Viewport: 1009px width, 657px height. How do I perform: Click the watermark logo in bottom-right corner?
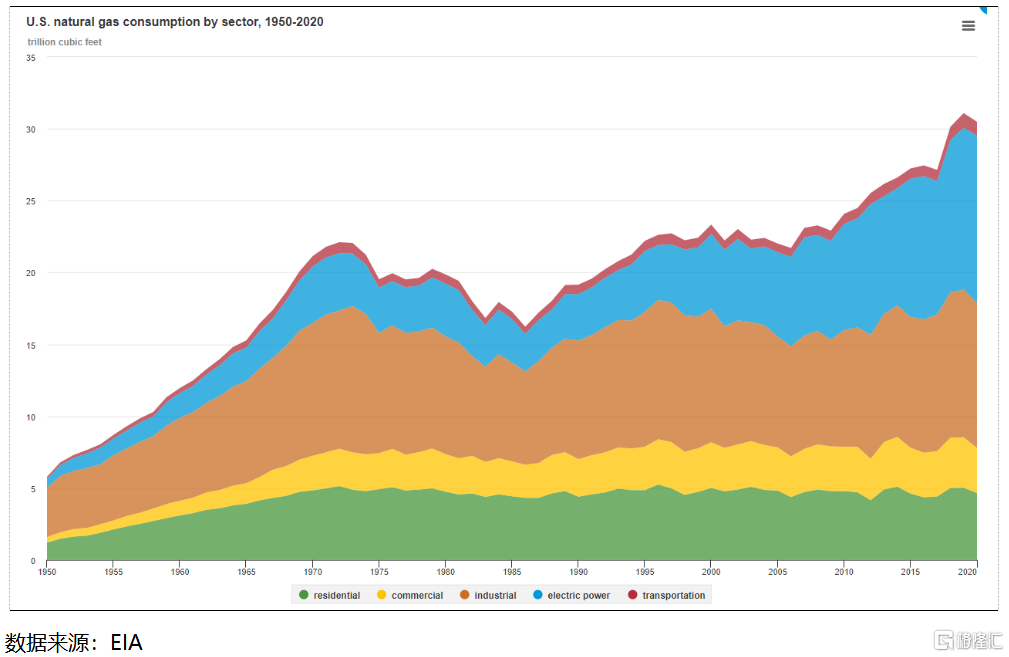pyautogui.click(x=963, y=639)
